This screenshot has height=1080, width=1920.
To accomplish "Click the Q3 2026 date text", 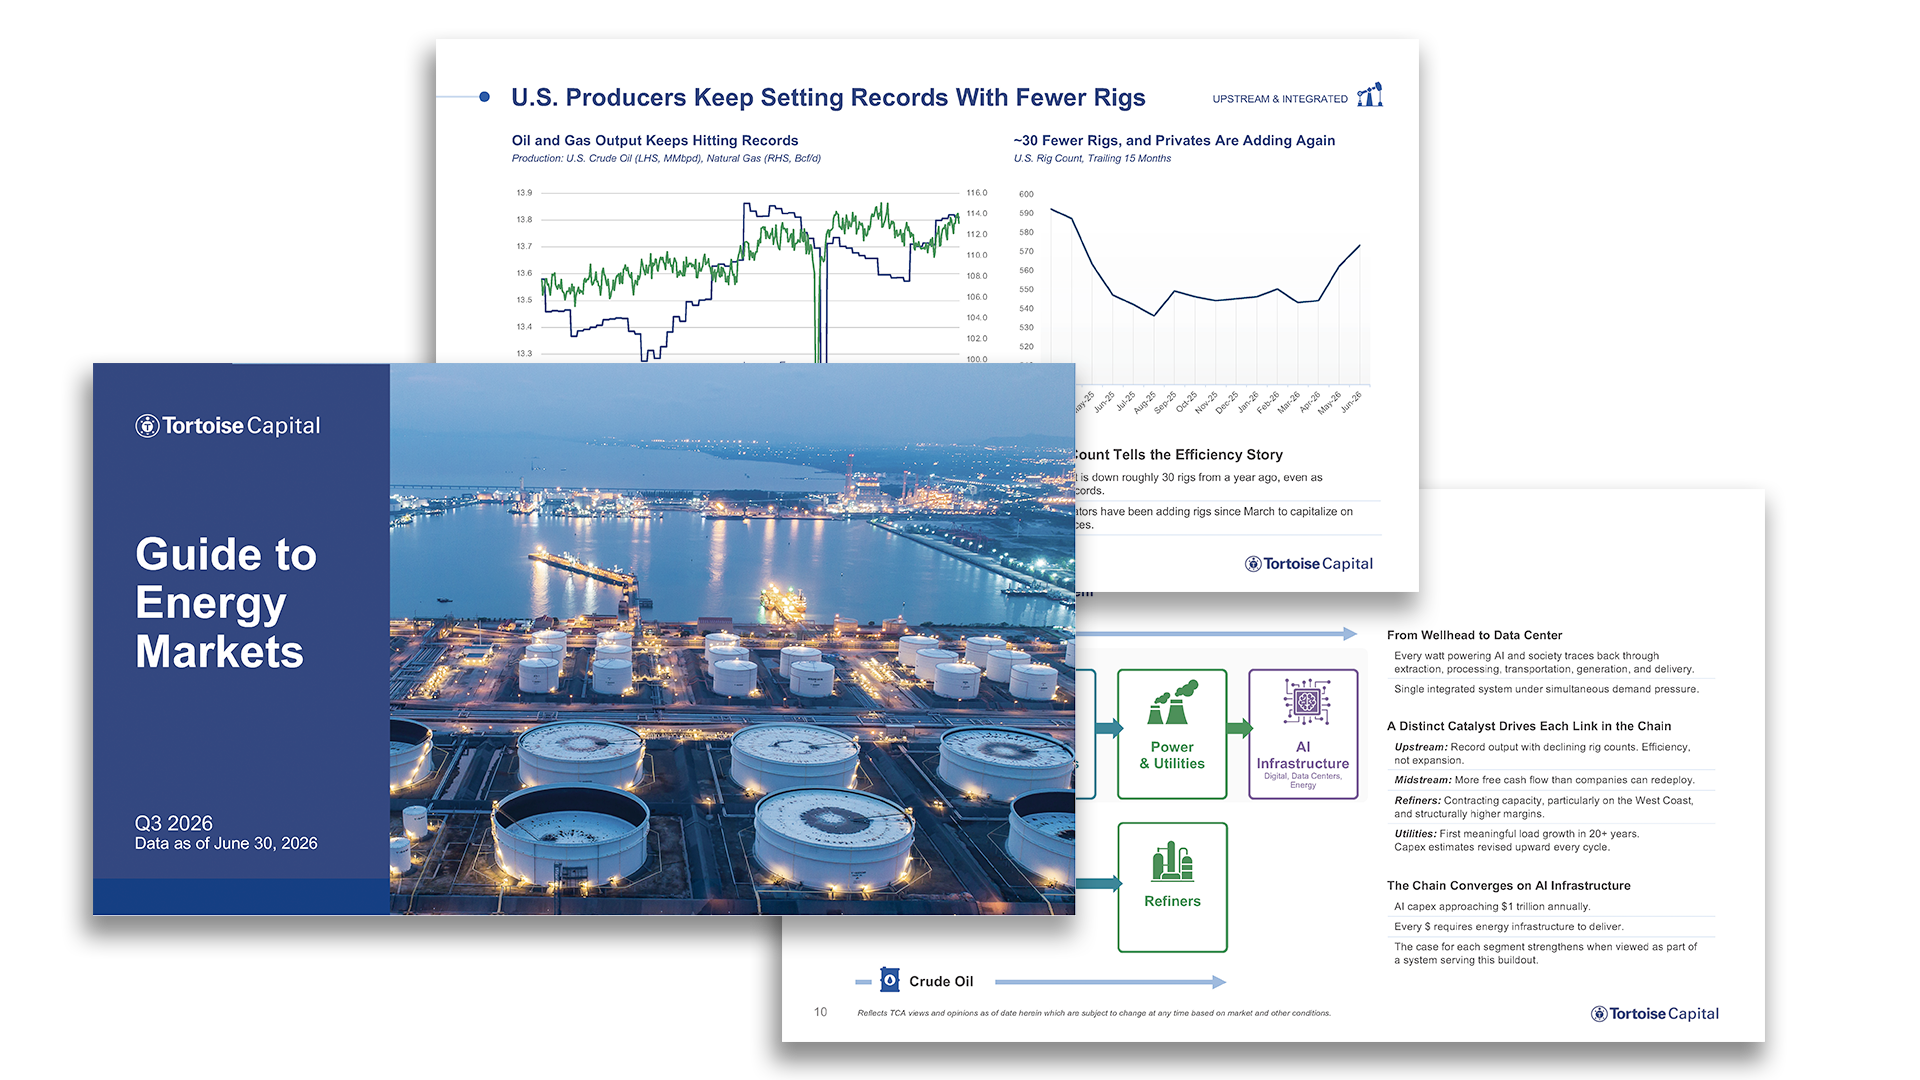I will [174, 823].
